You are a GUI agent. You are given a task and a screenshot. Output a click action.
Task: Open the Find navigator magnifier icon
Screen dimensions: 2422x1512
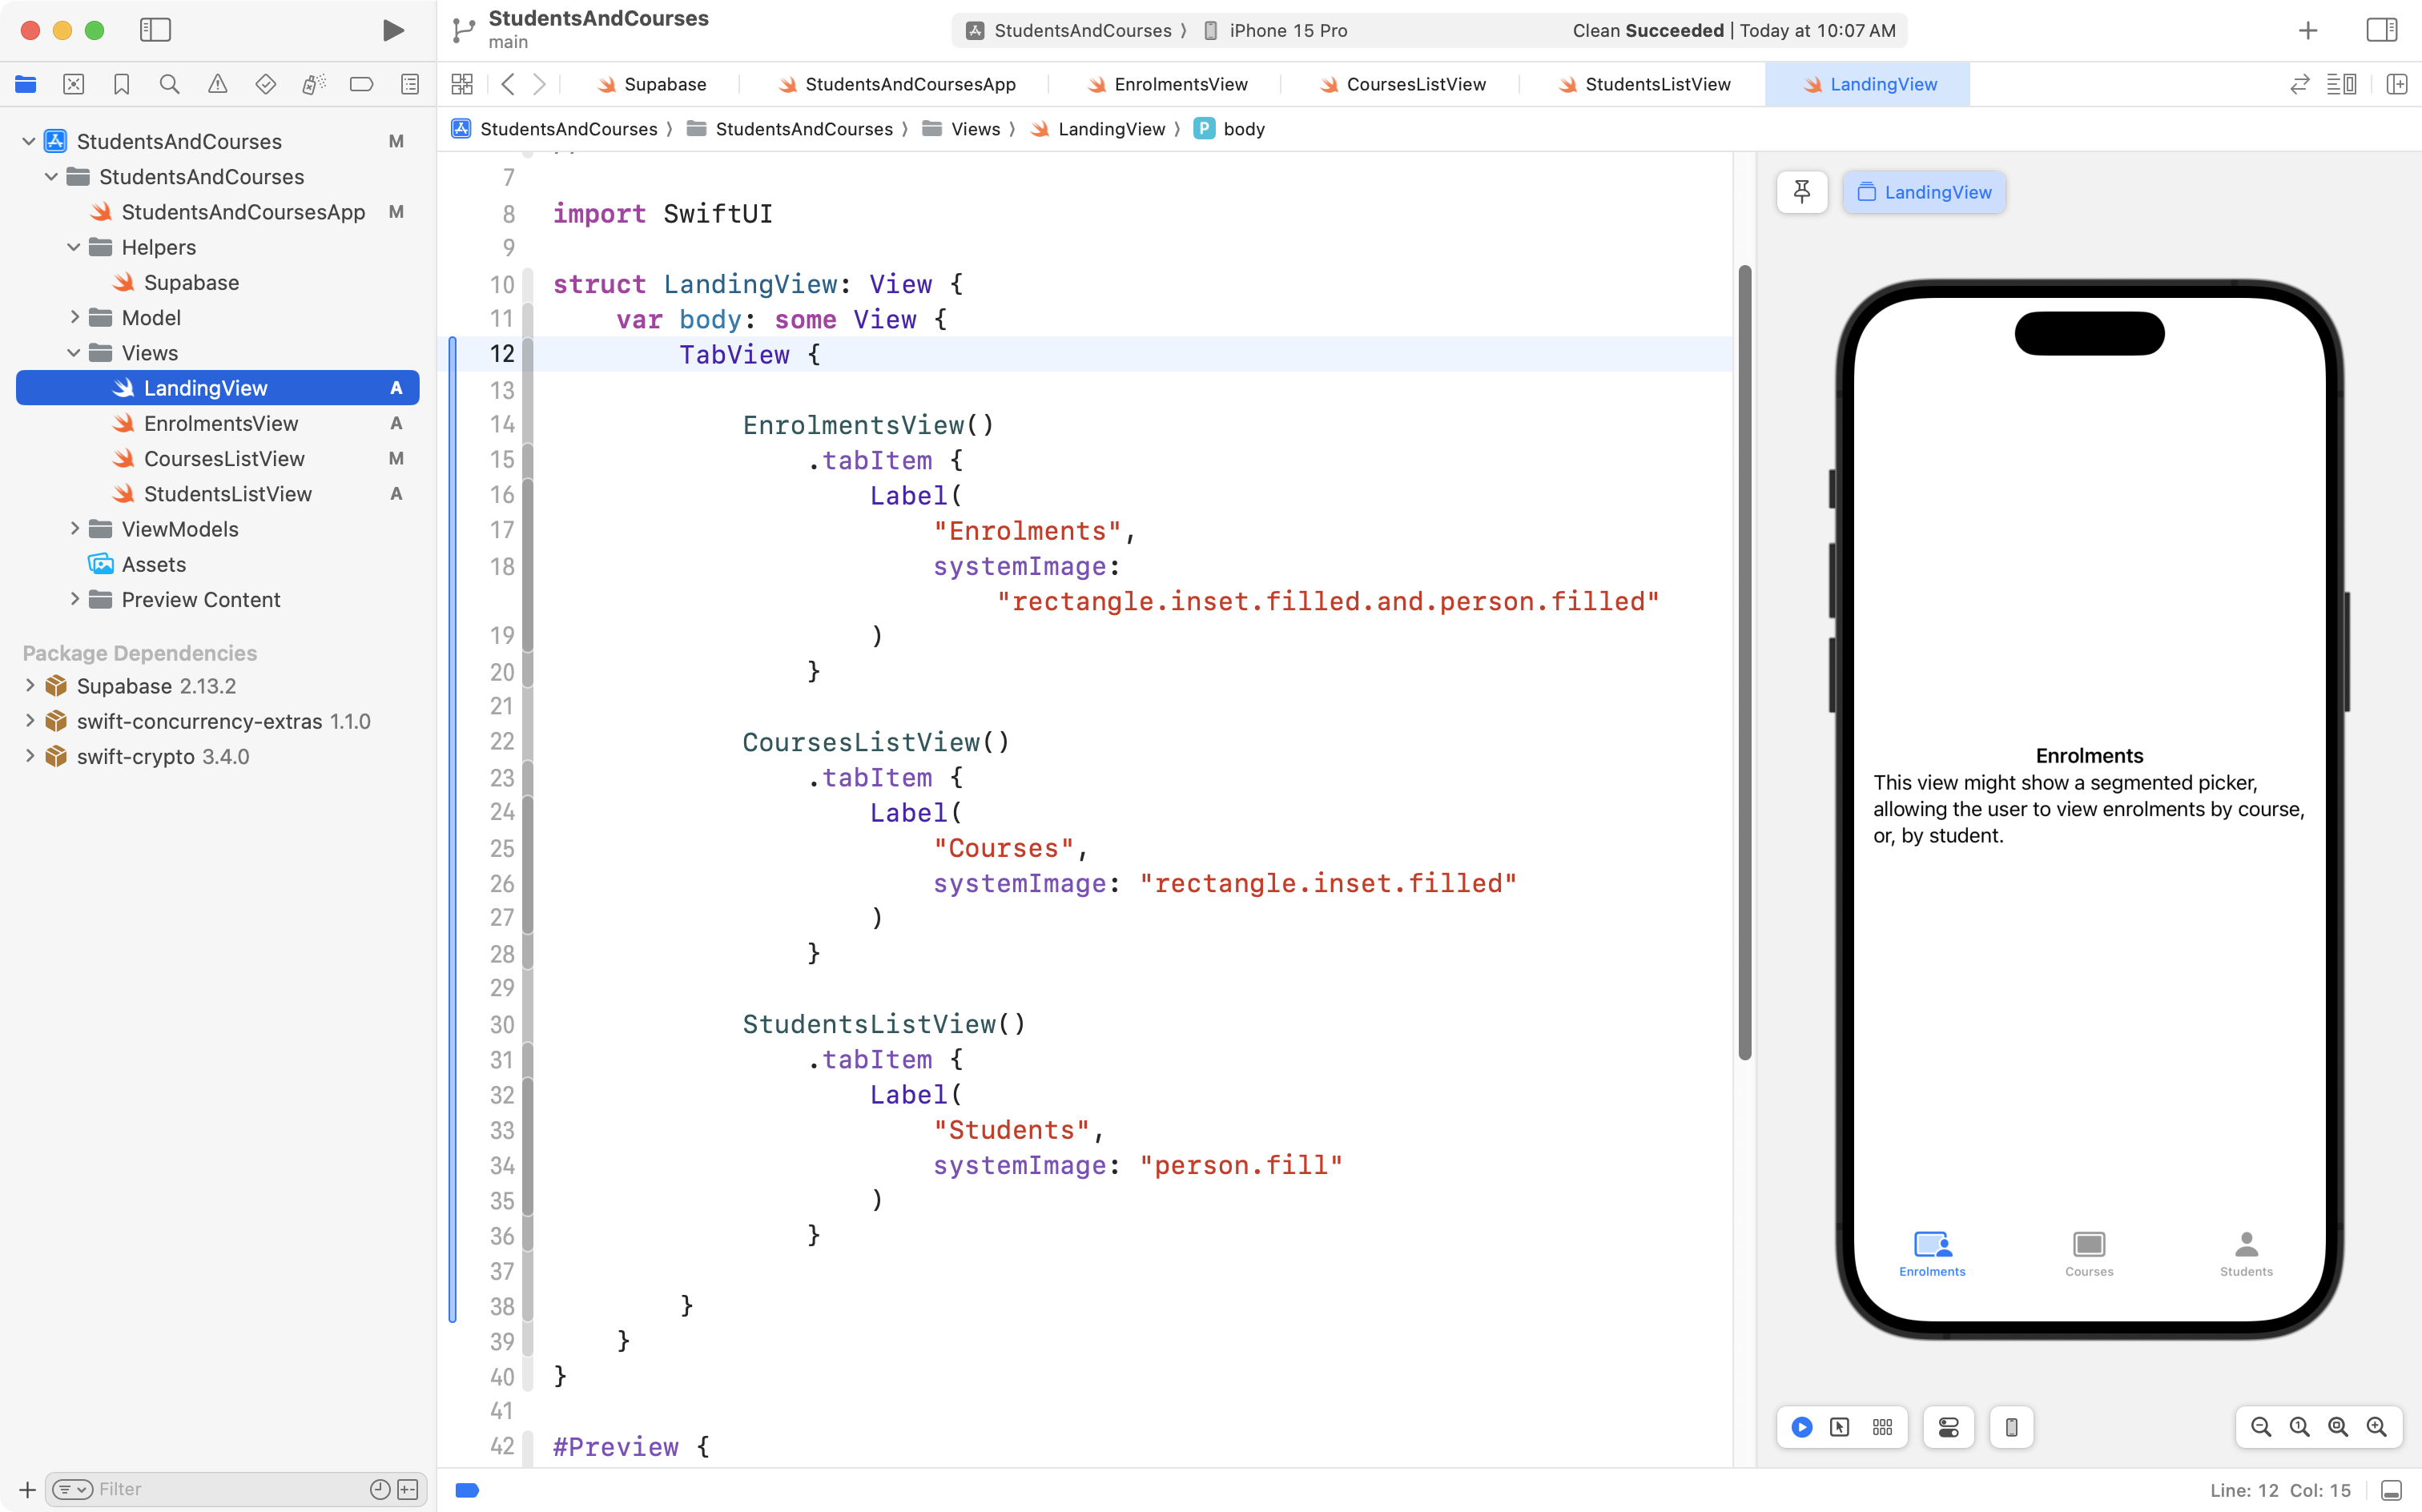point(169,84)
